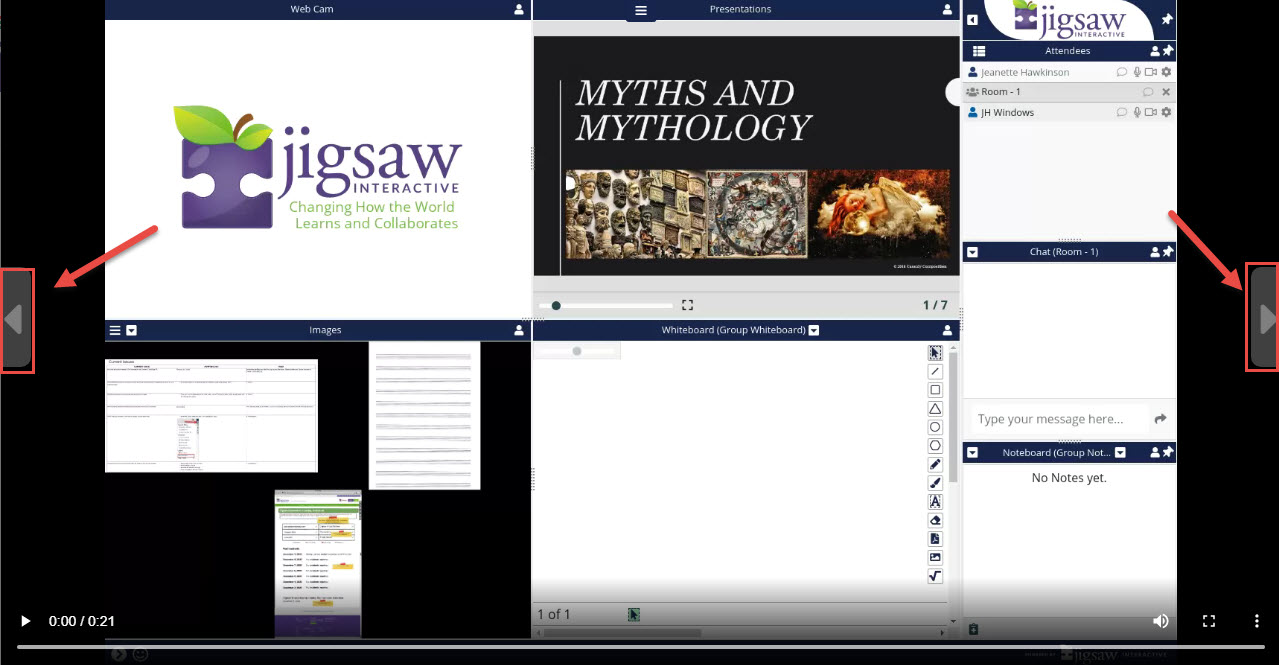The width and height of the screenshot is (1279, 665).
Task: Open the Presentations hamburger menu
Action: 641,10
